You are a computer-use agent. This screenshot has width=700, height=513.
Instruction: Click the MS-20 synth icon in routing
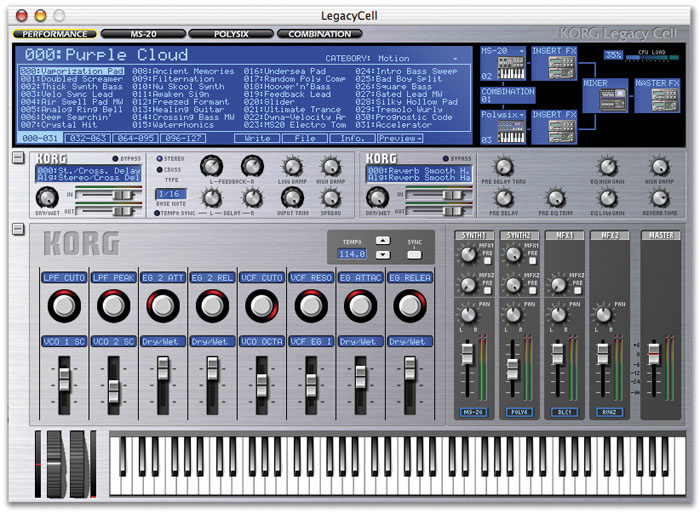click(x=512, y=68)
